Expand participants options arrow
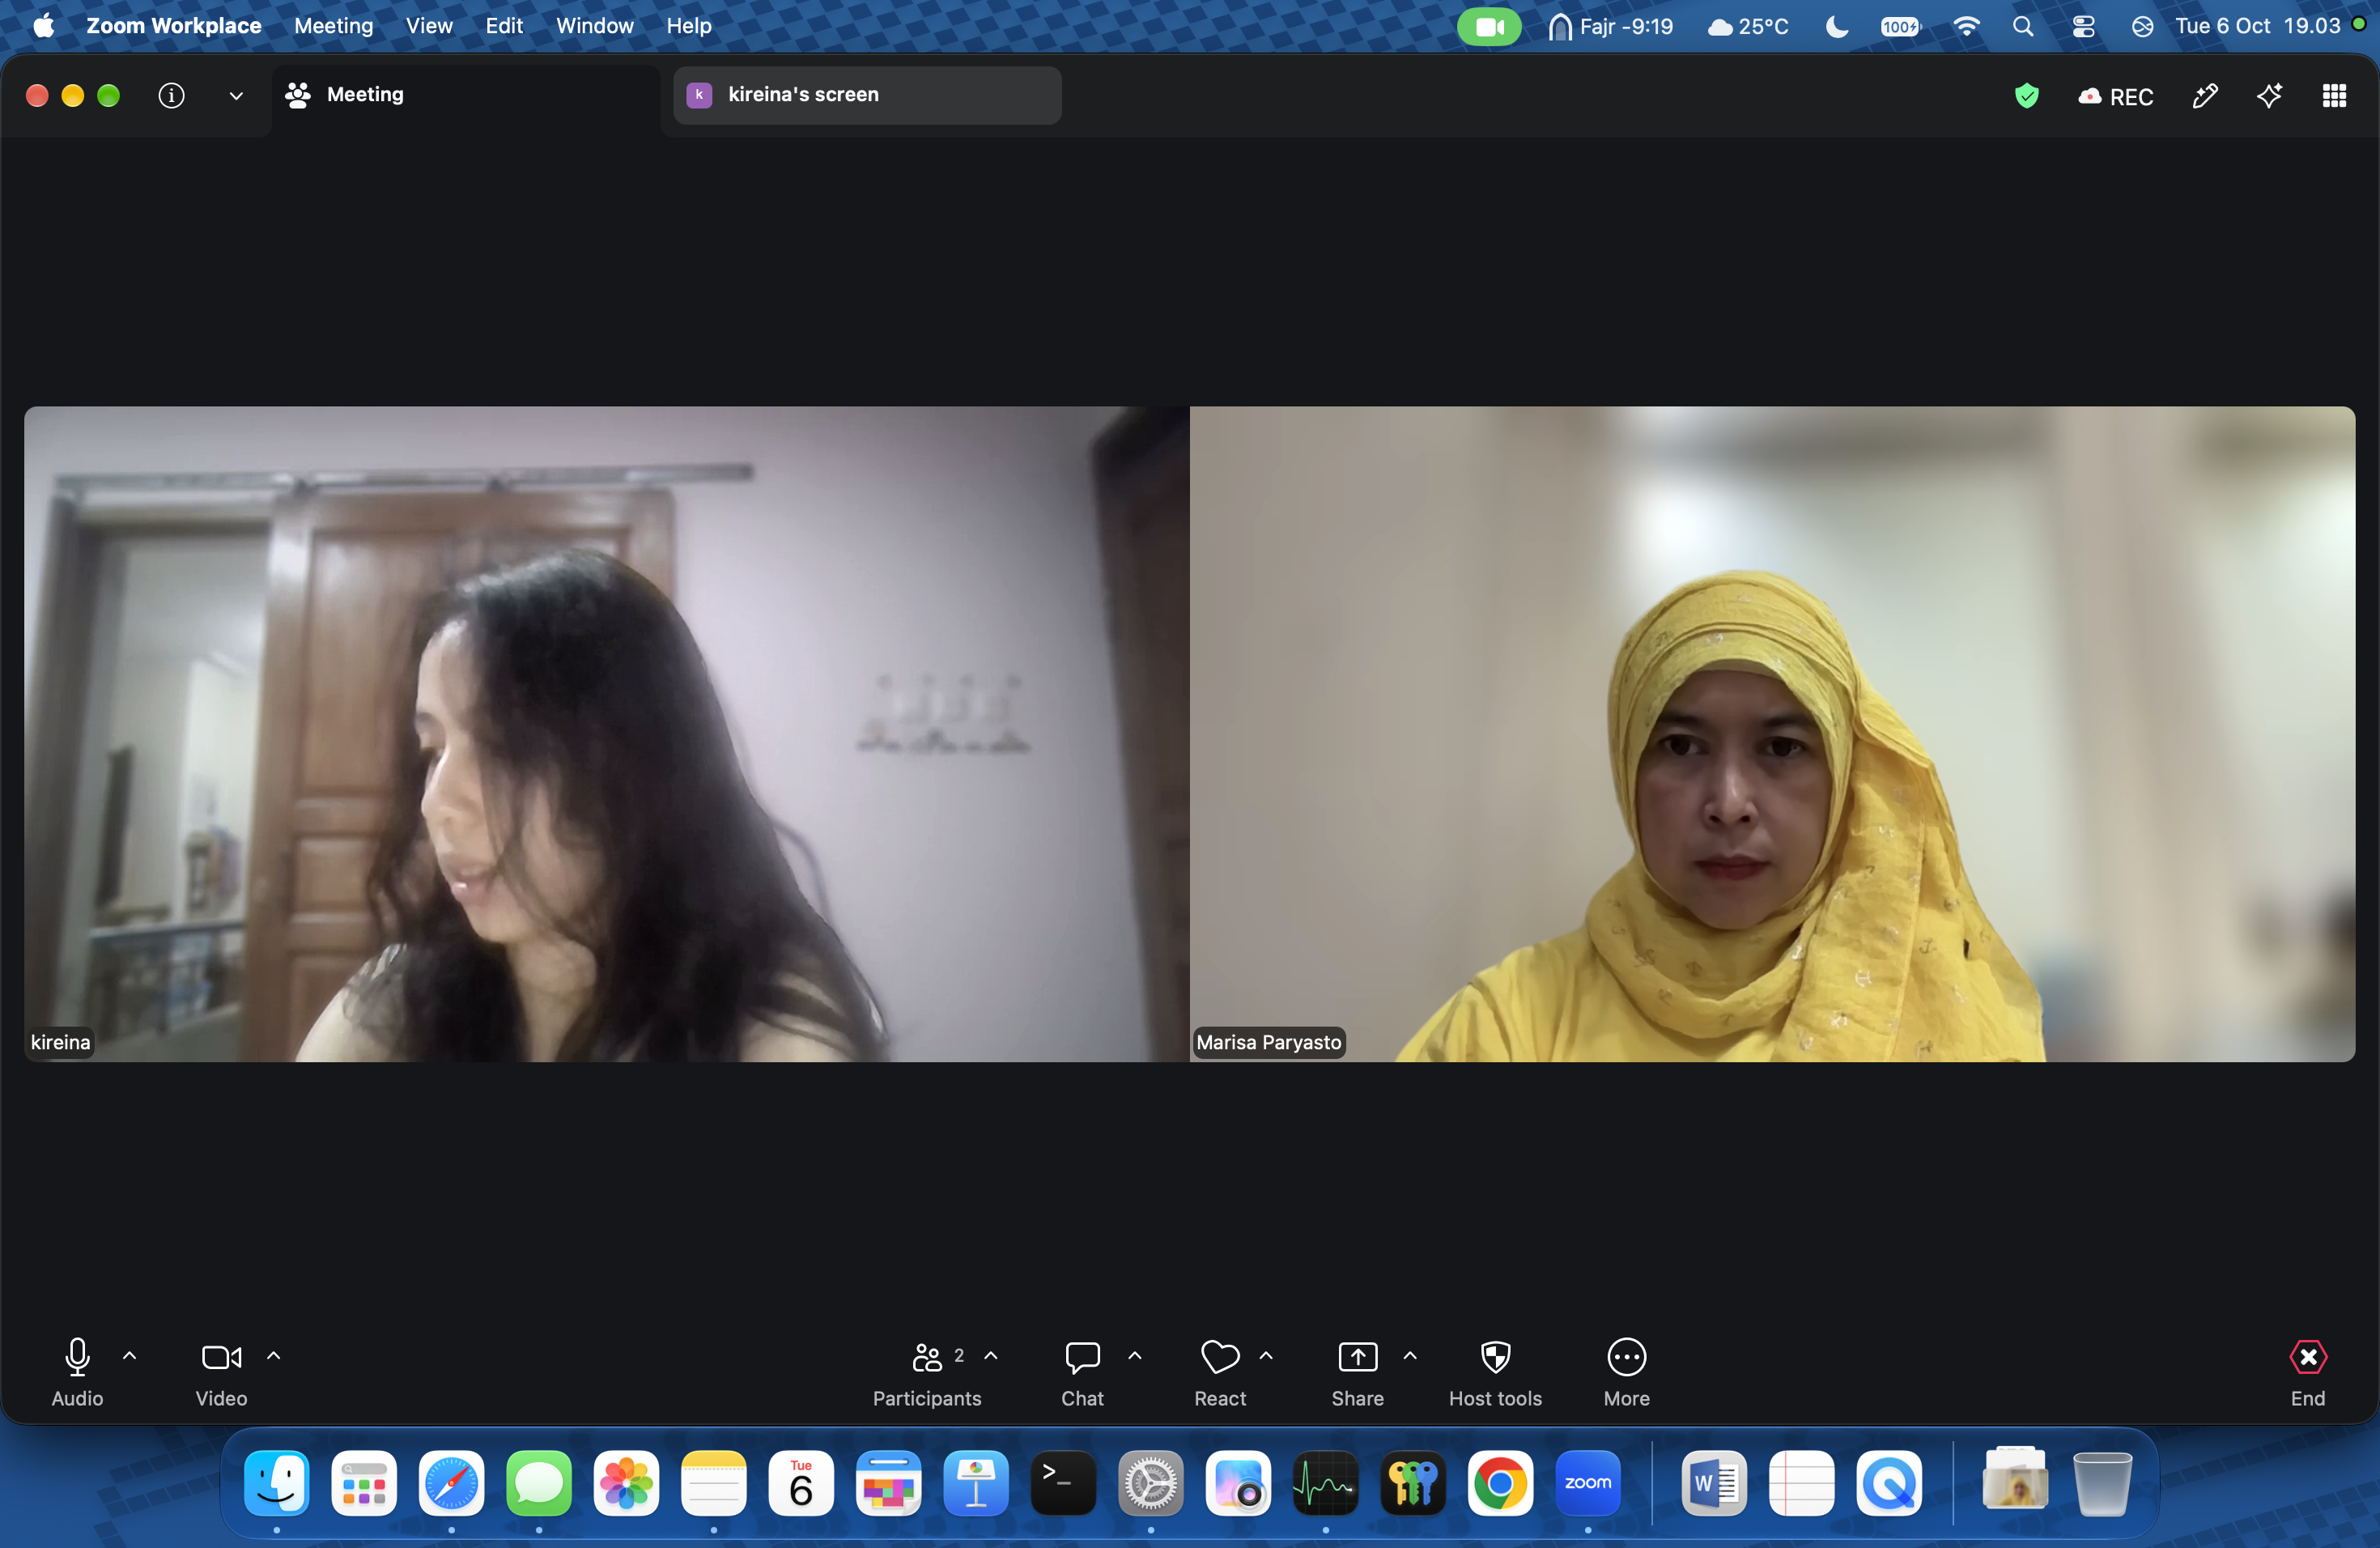2380x1548 pixels. [x=991, y=1356]
